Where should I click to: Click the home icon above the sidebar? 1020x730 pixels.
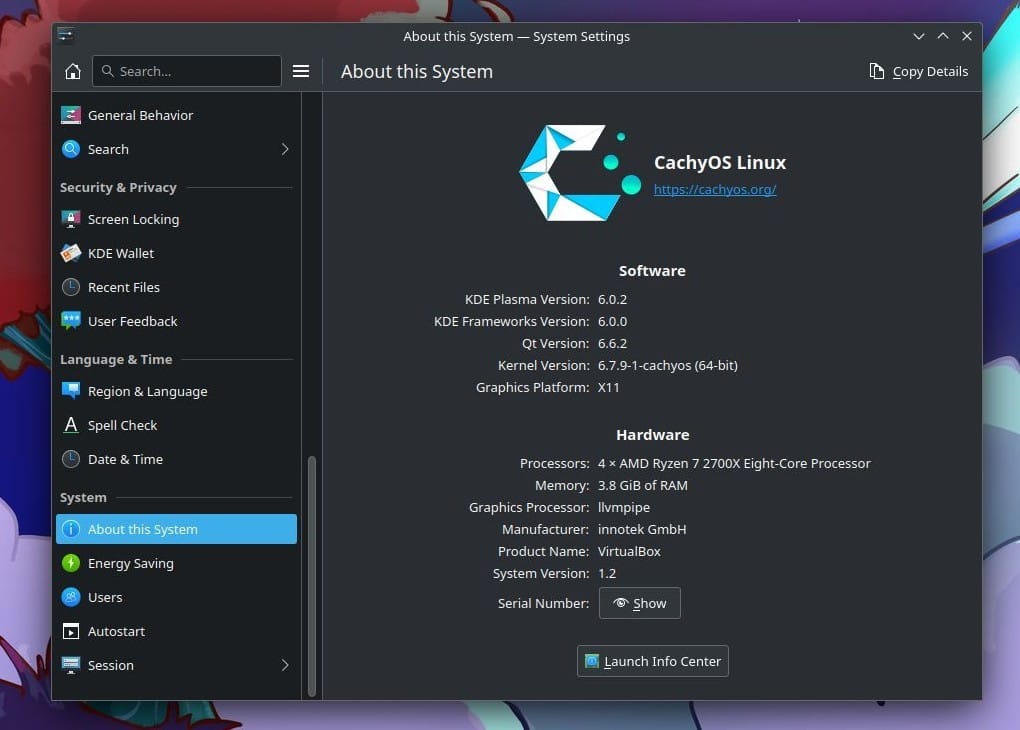71,71
